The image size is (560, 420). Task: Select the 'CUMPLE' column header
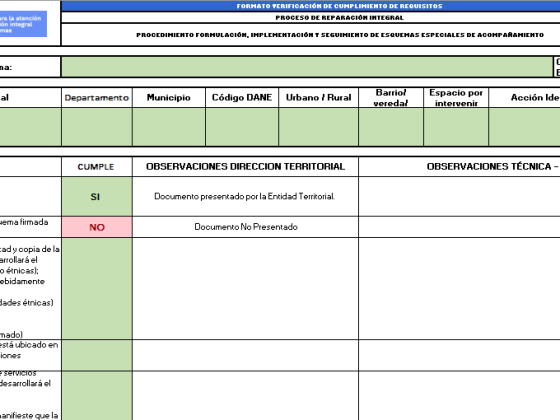(x=97, y=167)
